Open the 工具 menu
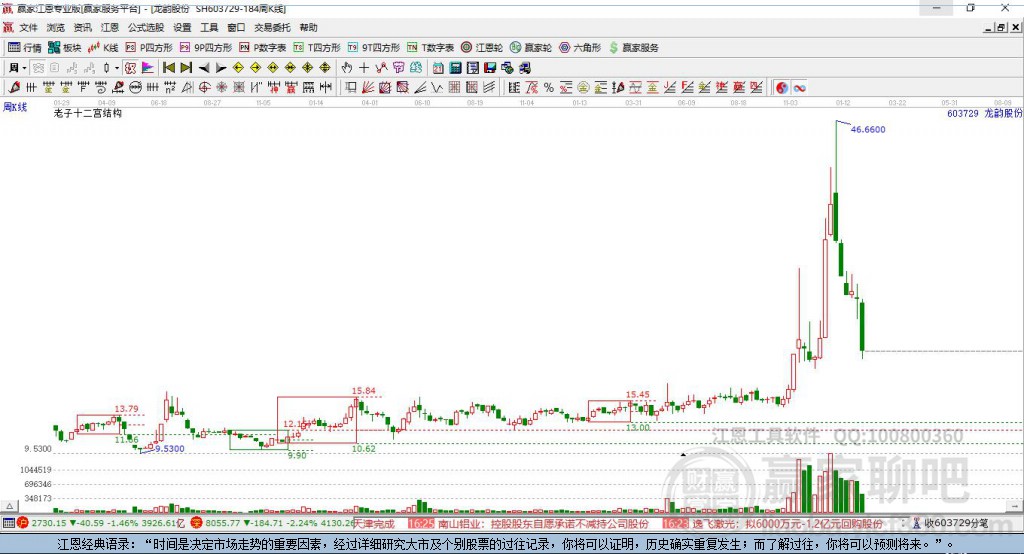1024x554 pixels. click(x=209, y=27)
